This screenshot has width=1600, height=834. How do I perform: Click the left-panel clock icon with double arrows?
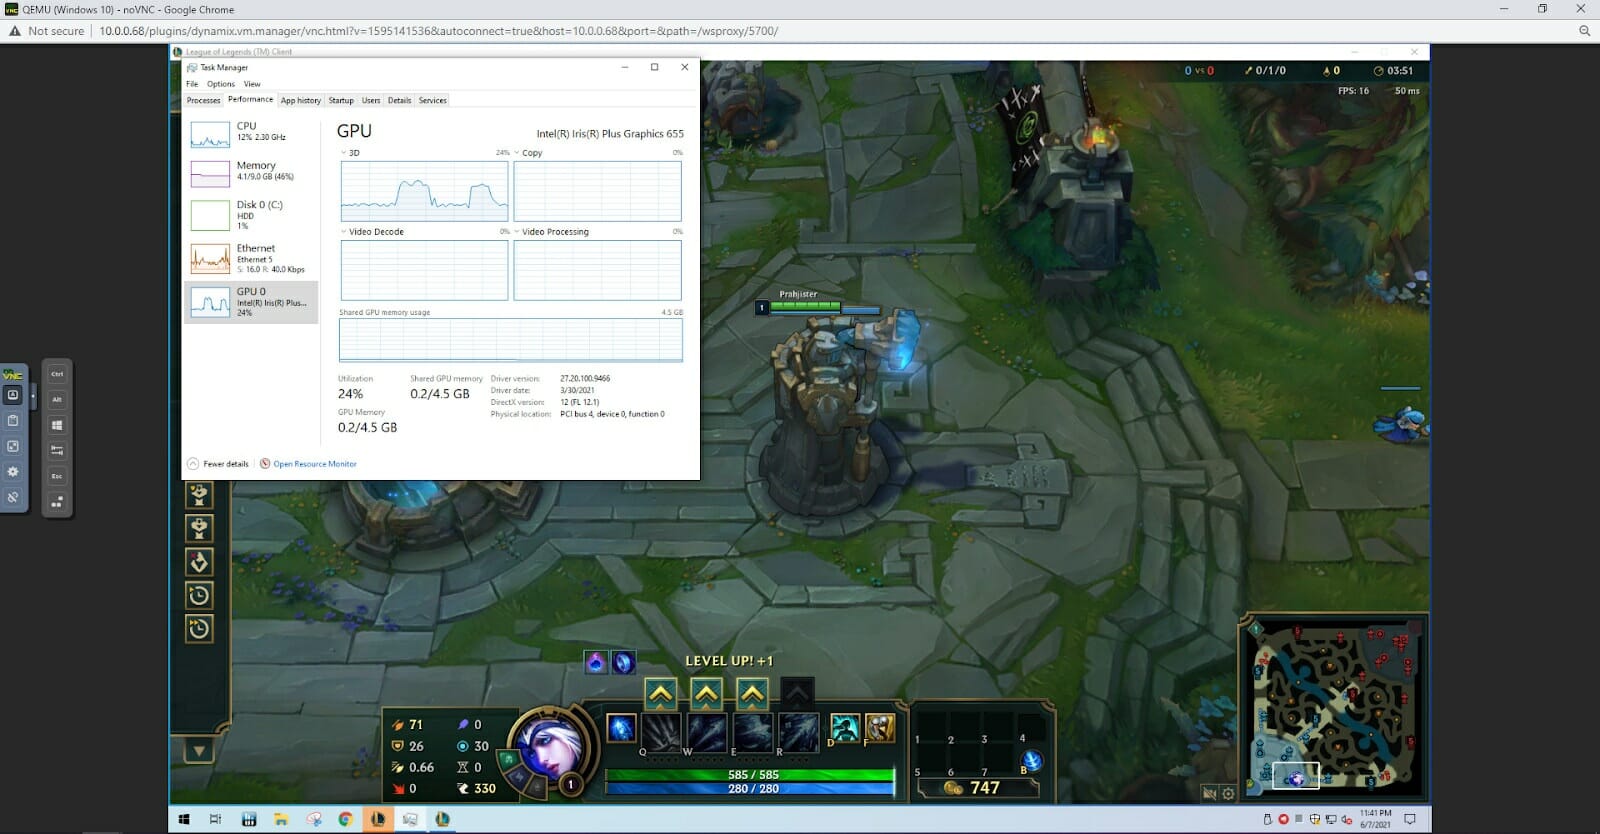point(199,629)
